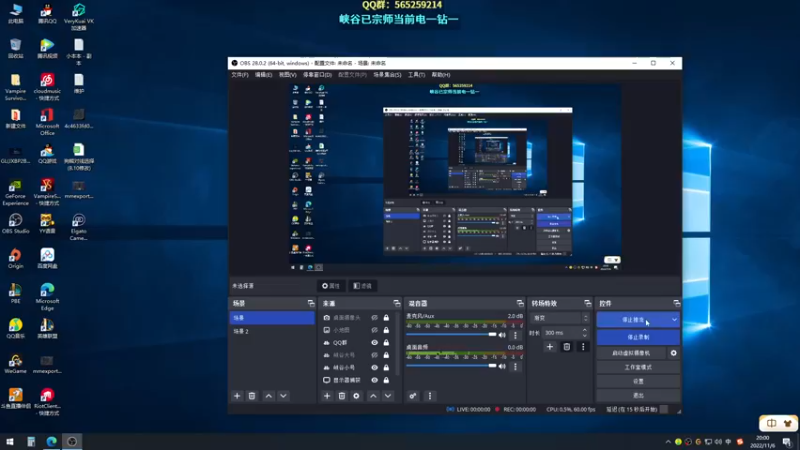Mute the 麦克风/Aux speaker icon

(502, 335)
